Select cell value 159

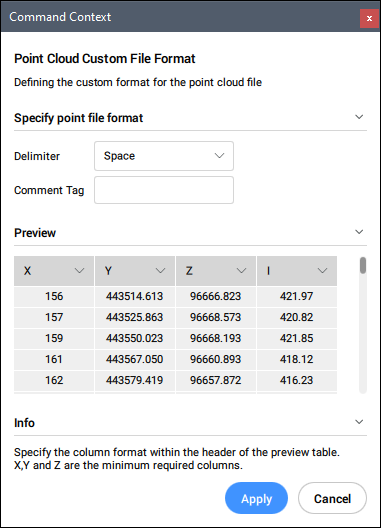point(54,338)
